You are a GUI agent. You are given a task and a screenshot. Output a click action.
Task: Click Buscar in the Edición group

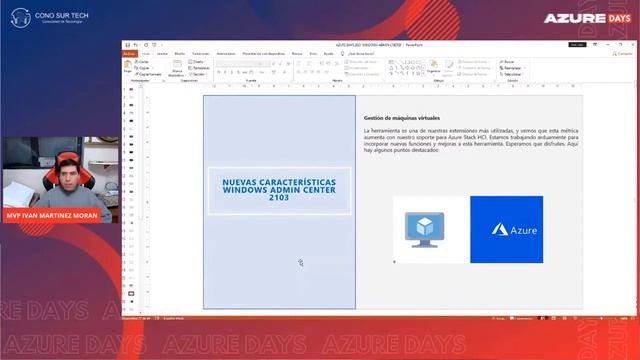point(507,62)
